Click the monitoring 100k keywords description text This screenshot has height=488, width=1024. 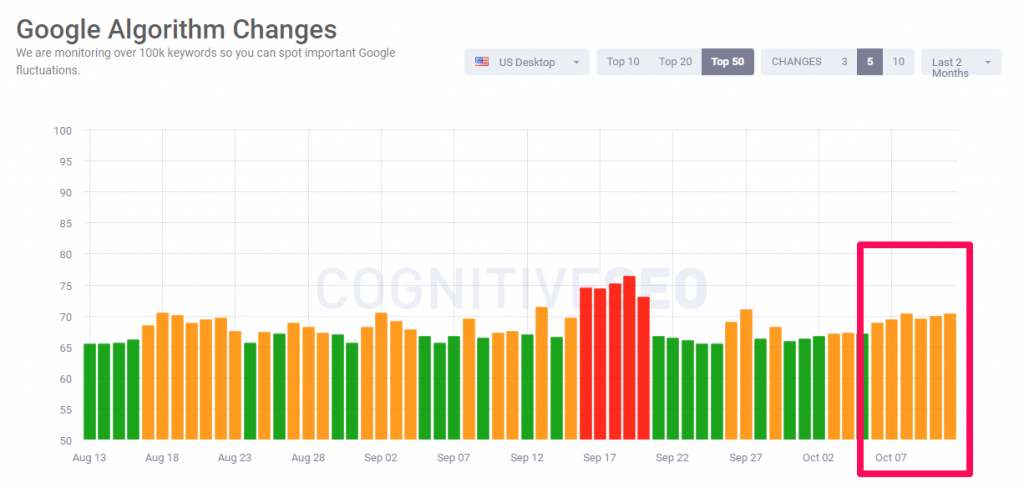pyautogui.click(x=206, y=61)
